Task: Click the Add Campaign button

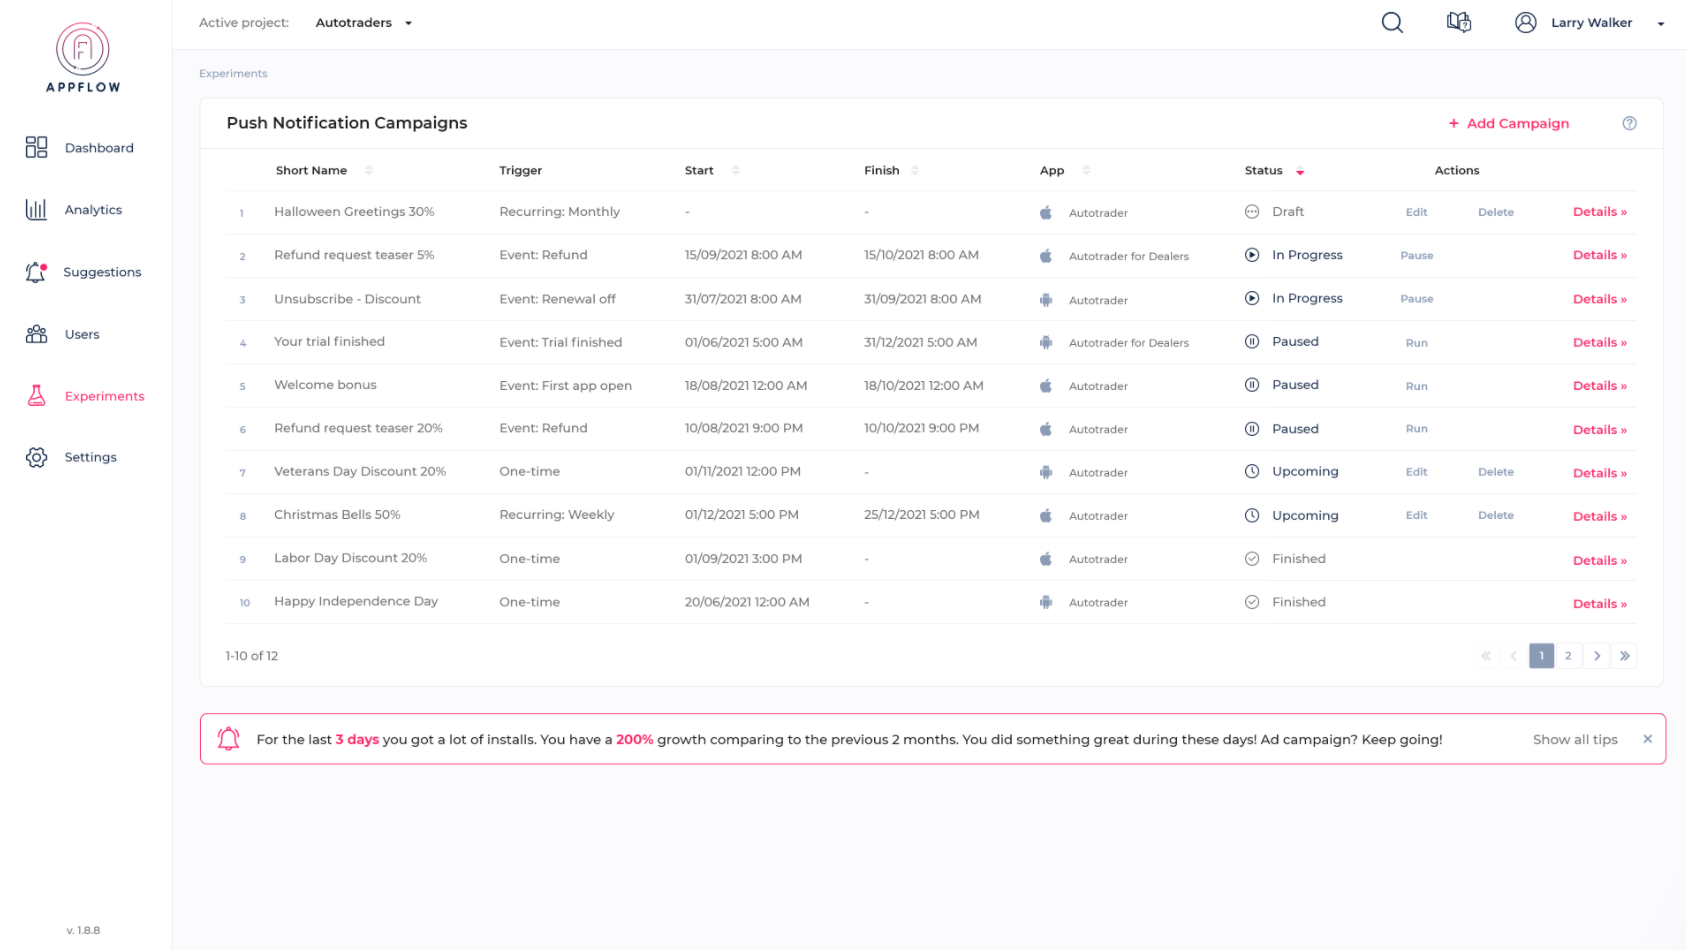Action: [1509, 122]
